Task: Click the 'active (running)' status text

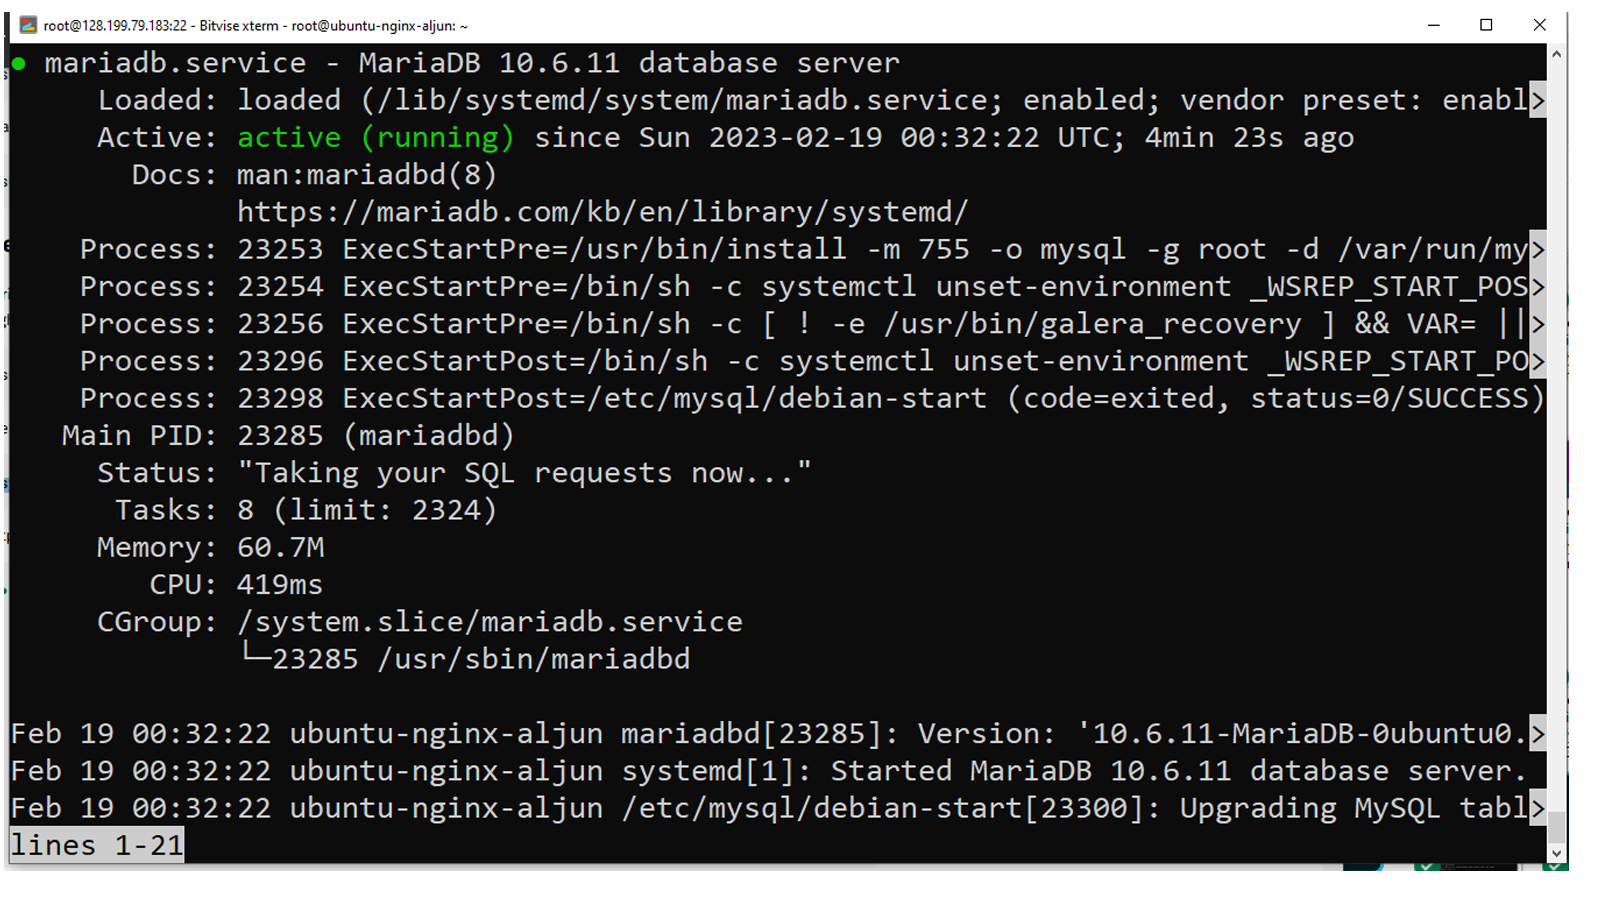Action: [376, 138]
